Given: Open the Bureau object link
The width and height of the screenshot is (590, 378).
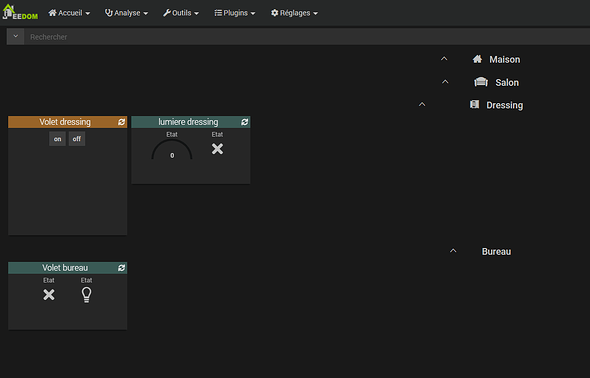Looking at the screenshot, I should [496, 252].
